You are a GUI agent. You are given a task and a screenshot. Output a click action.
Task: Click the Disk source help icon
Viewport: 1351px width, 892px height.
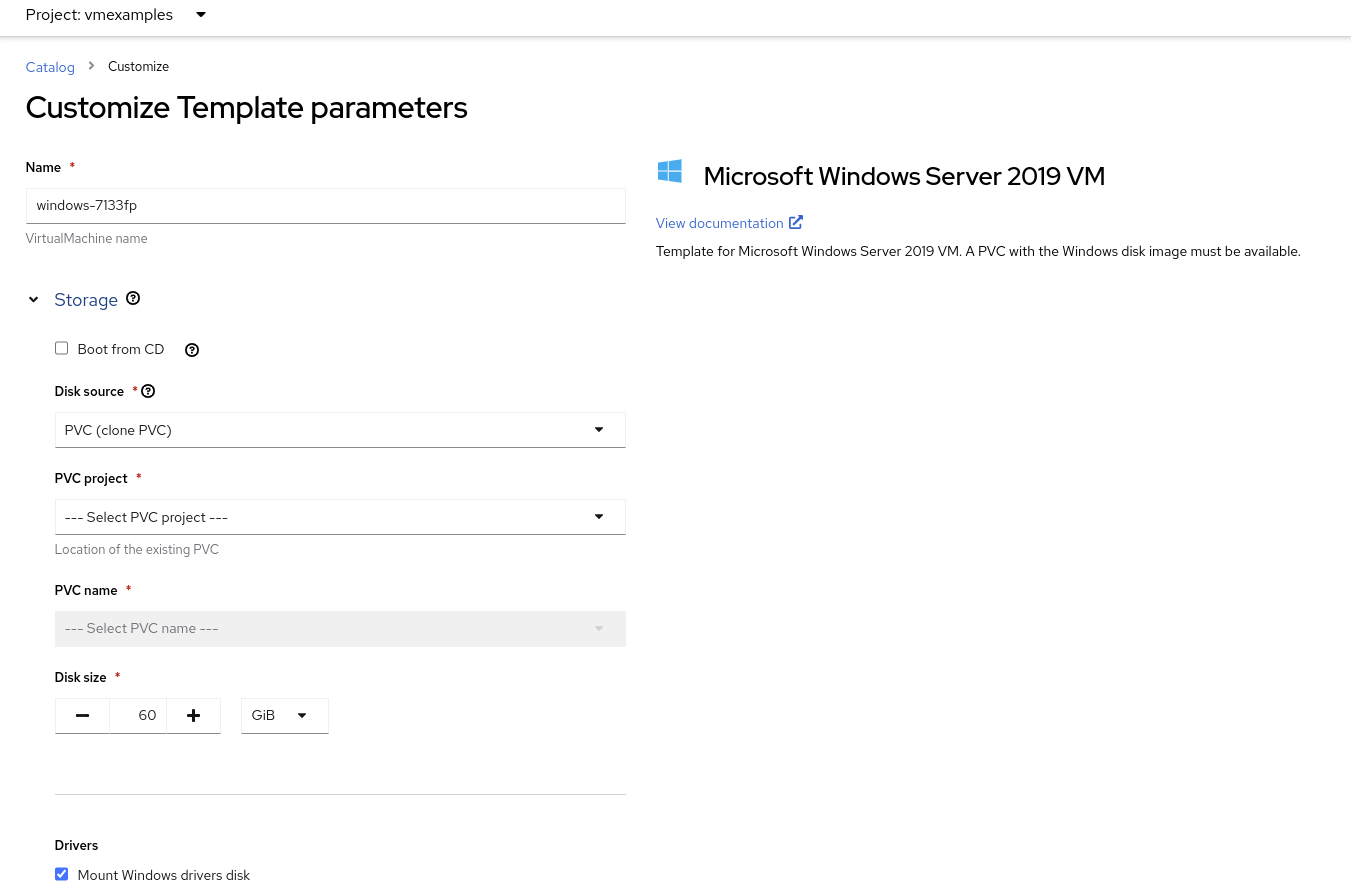(x=148, y=391)
